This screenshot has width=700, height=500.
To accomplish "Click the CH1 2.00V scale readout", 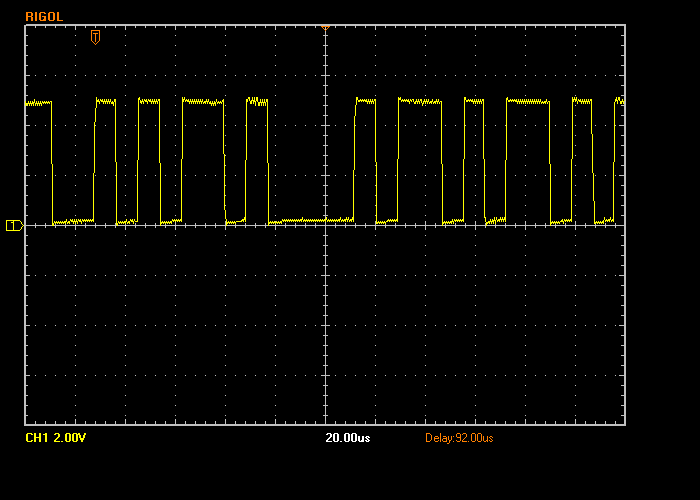I will [55, 438].
